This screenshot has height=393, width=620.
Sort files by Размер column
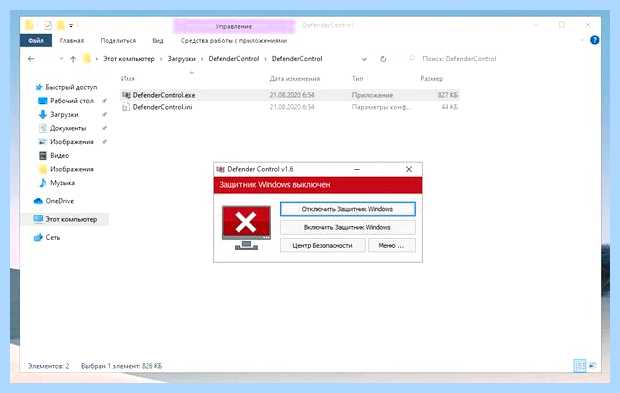pos(431,78)
